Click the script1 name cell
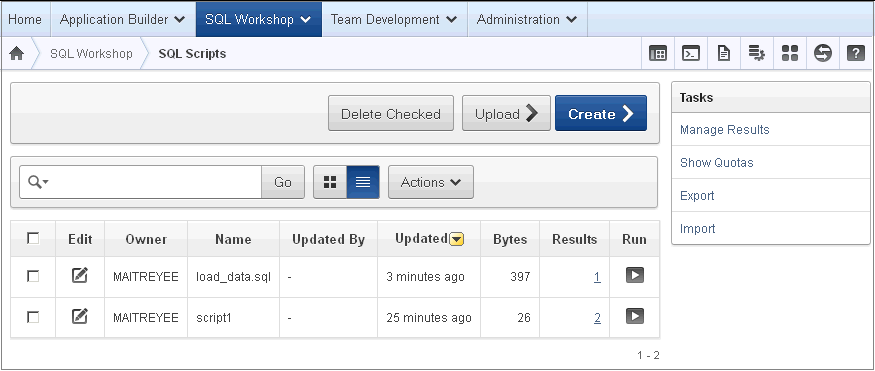The width and height of the screenshot is (875, 371). 213,318
